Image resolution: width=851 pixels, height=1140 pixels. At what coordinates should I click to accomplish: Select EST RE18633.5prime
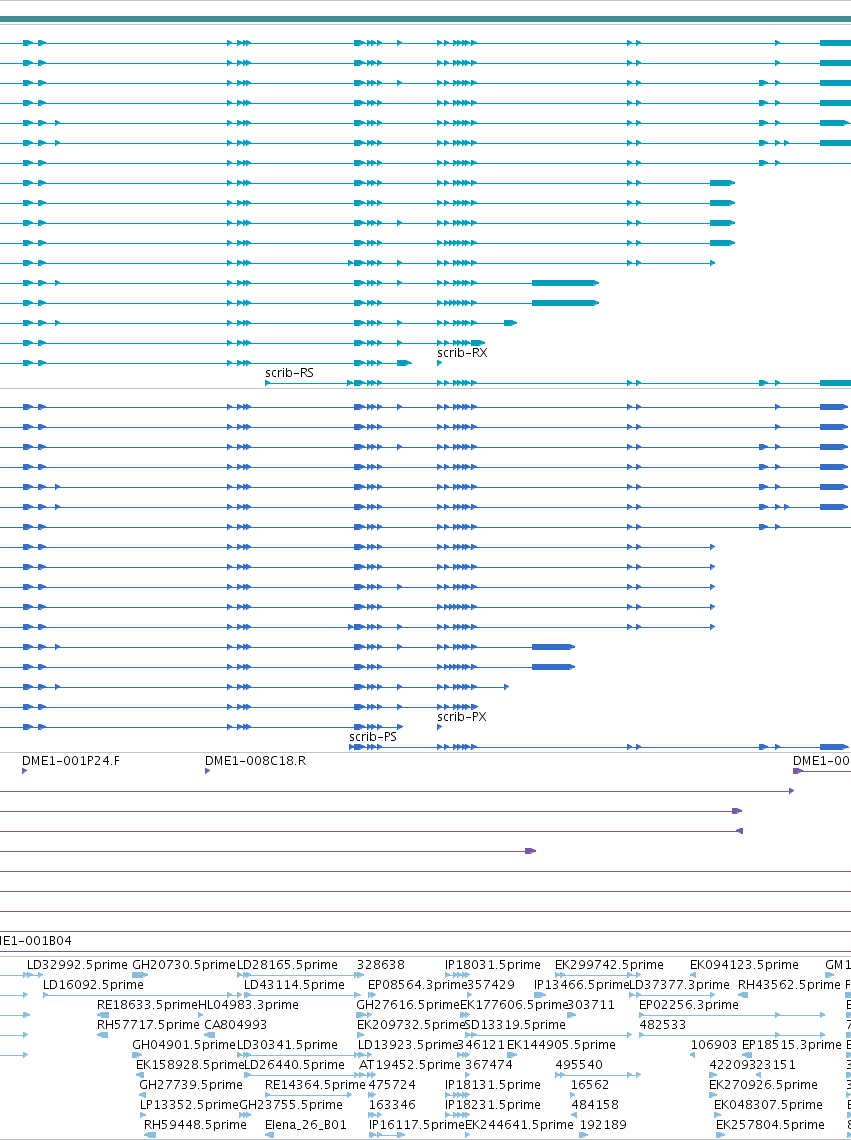tap(148, 1005)
